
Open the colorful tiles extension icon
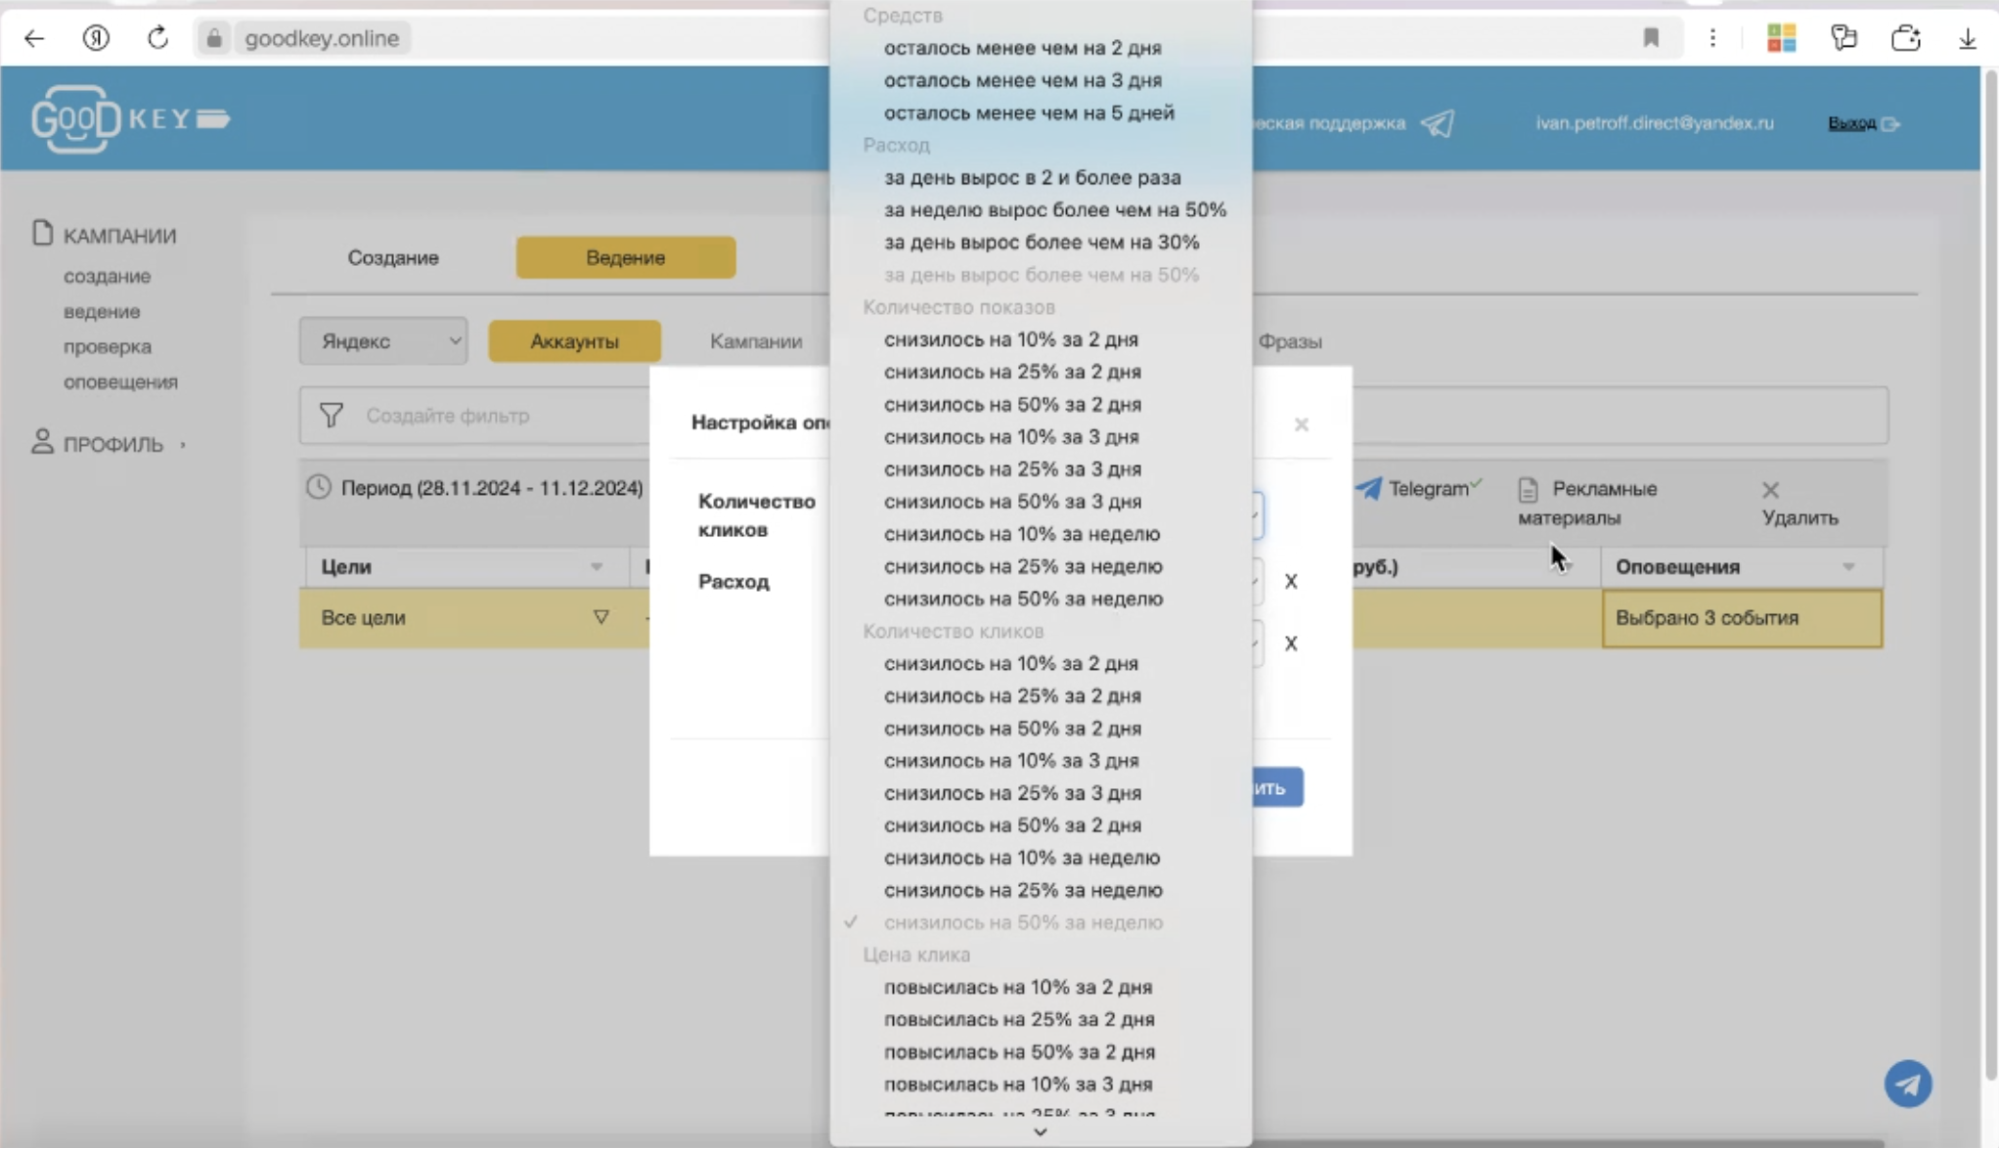1781,38
